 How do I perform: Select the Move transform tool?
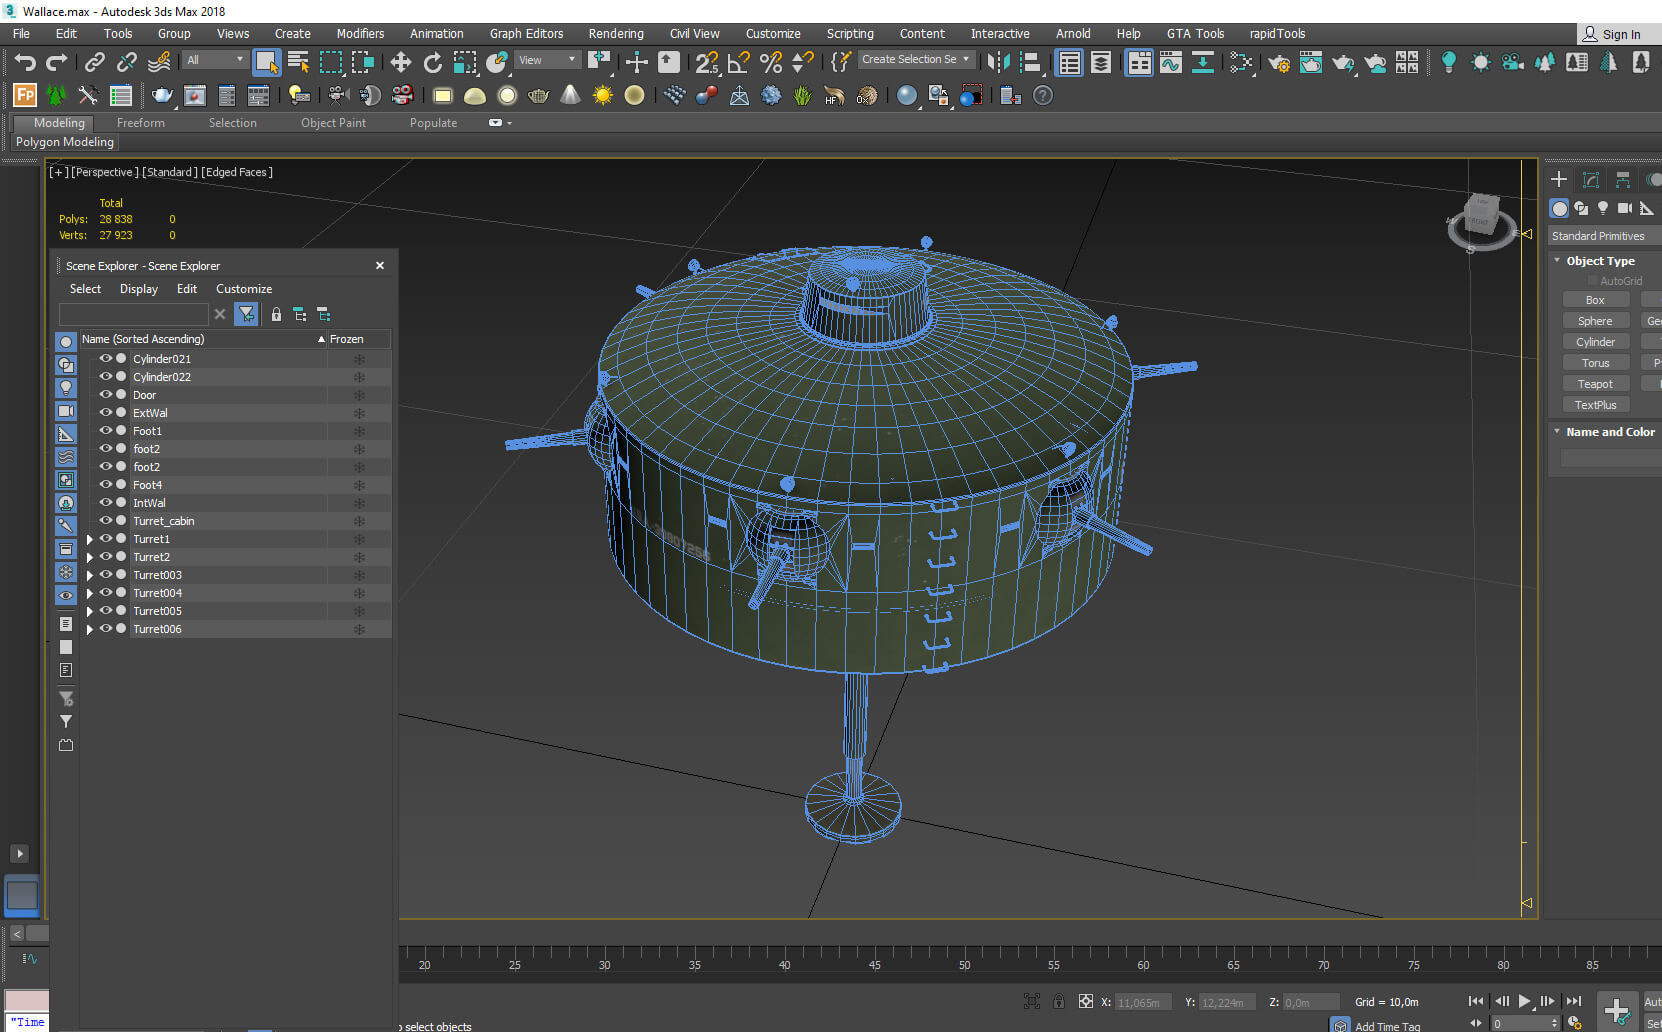tap(401, 63)
